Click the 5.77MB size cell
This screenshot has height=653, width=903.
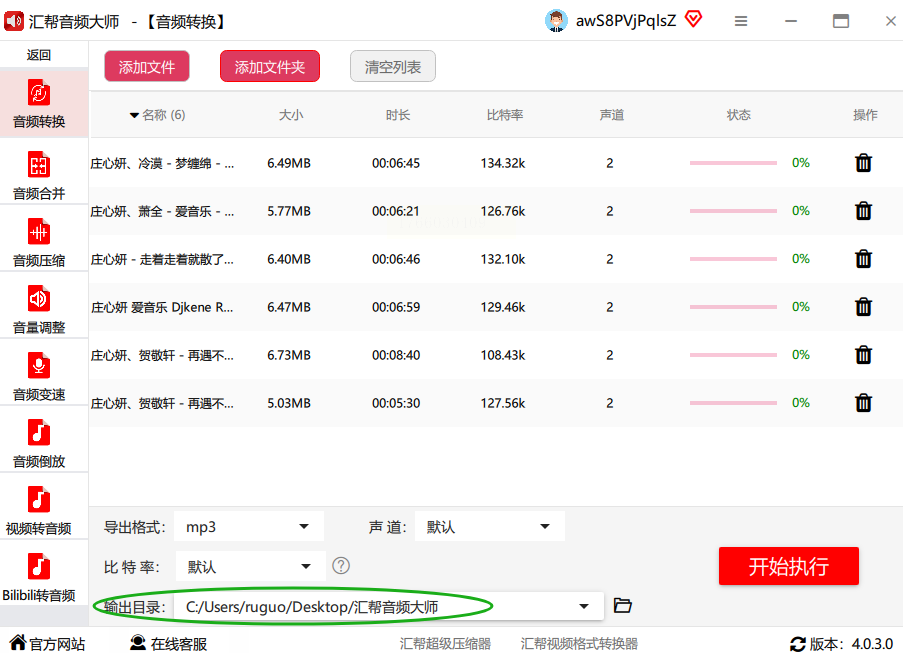pyautogui.click(x=289, y=211)
